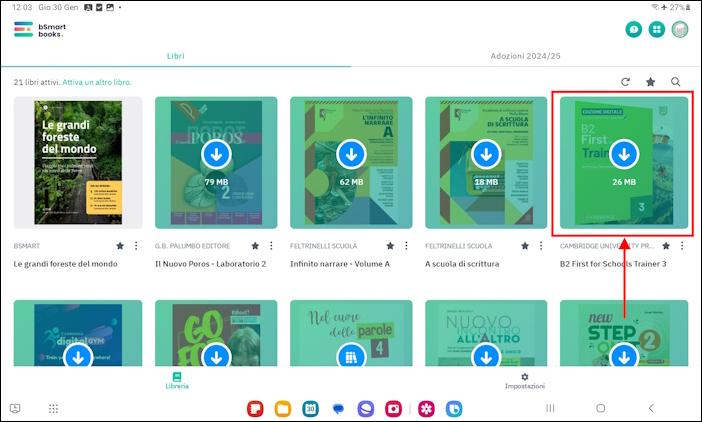Download Nuovo Incontro all'Altro book

[486, 356]
